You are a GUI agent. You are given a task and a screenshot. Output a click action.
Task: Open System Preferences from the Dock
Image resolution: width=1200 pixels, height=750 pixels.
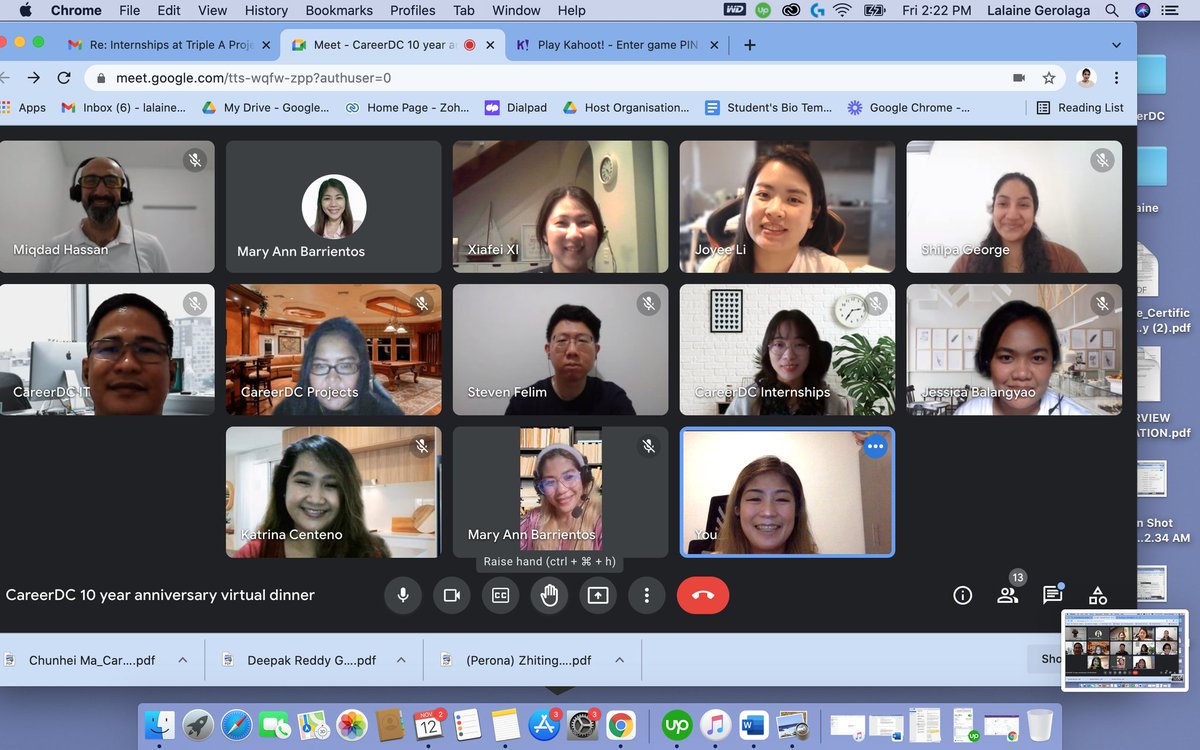point(582,725)
